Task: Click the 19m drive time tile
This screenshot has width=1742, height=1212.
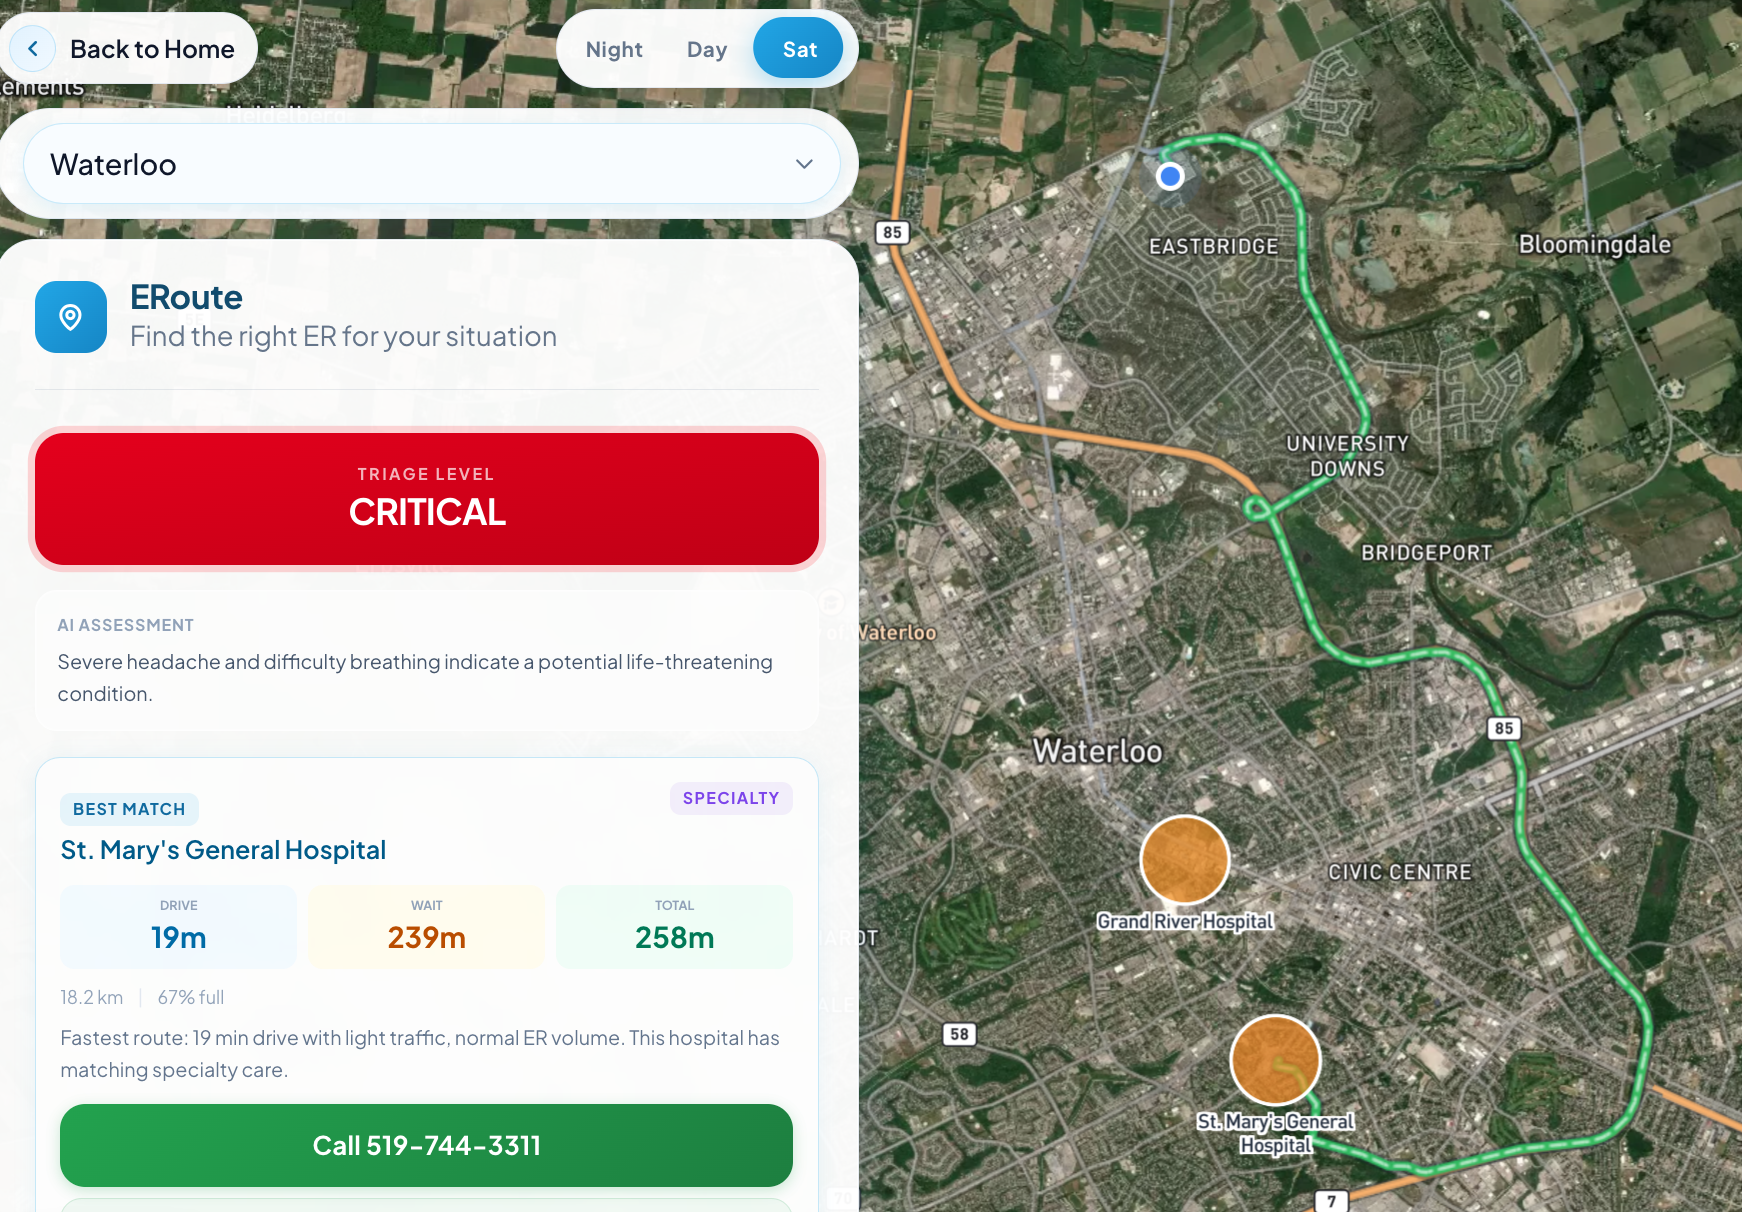Action: pos(178,927)
